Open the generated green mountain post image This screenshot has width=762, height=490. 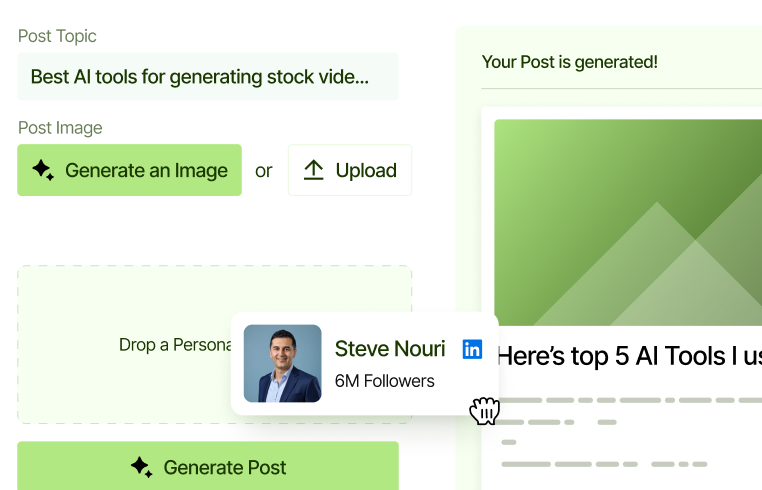click(x=627, y=222)
